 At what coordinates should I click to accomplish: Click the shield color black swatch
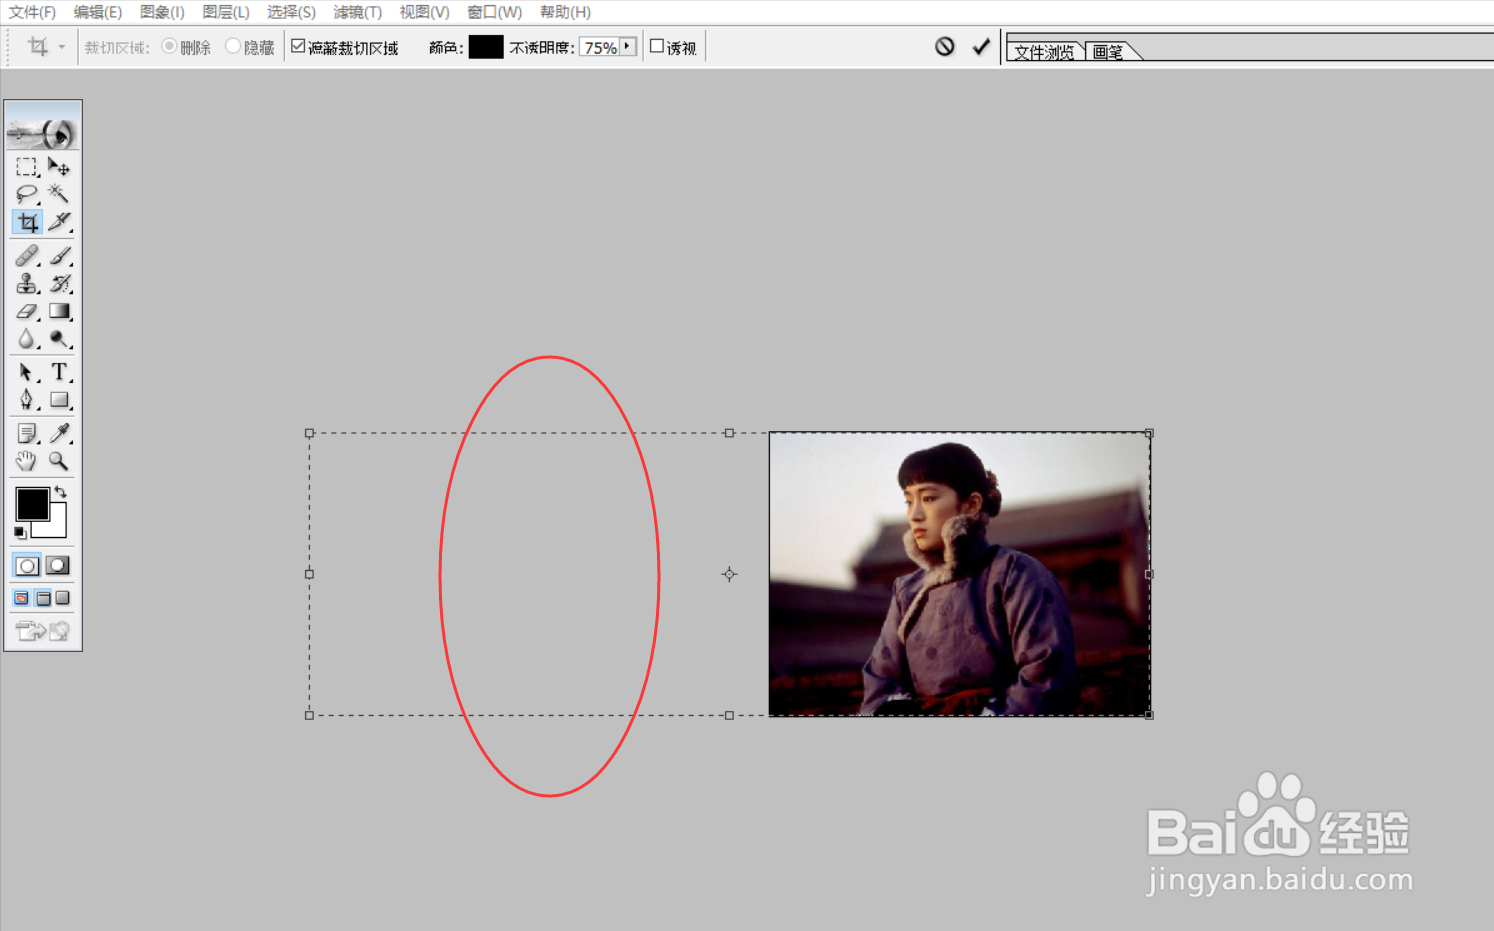486,47
